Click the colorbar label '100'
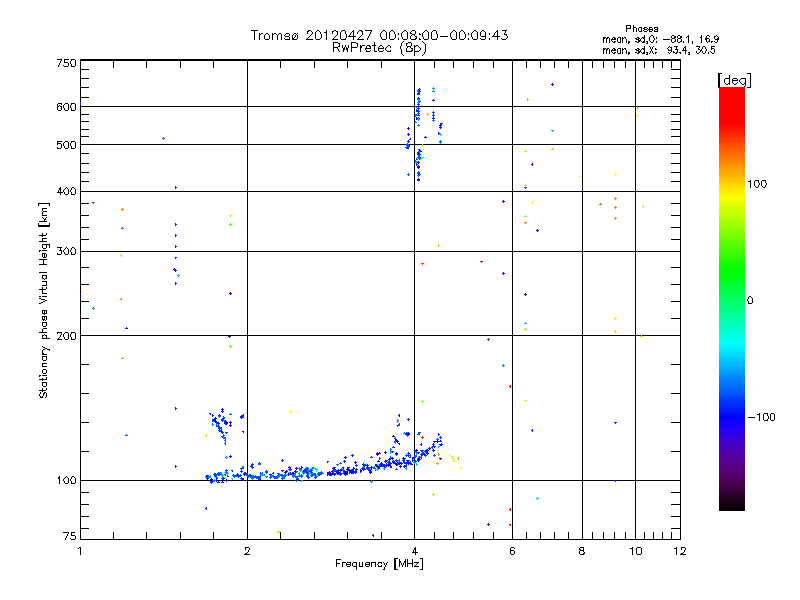The image size is (800, 600). (x=757, y=184)
